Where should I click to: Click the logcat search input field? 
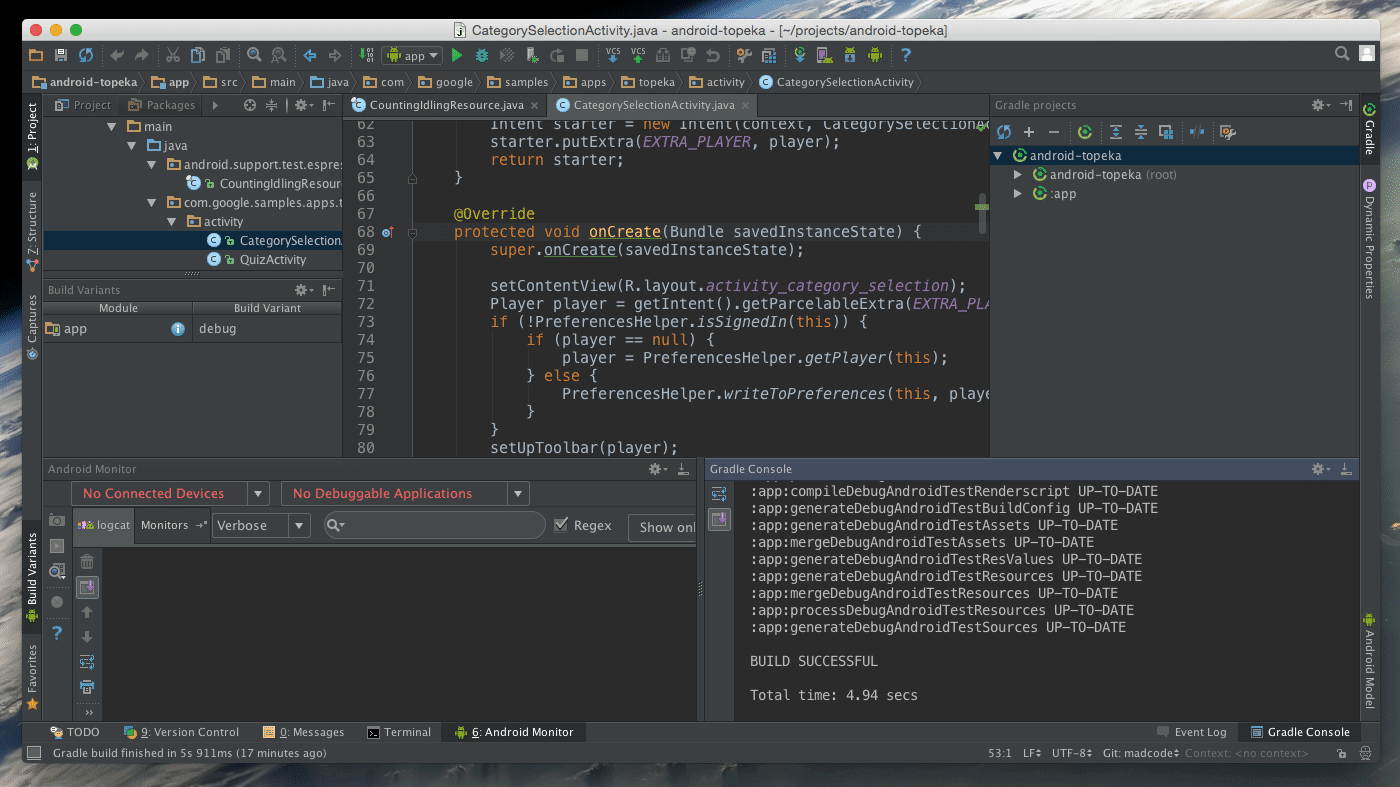434,525
